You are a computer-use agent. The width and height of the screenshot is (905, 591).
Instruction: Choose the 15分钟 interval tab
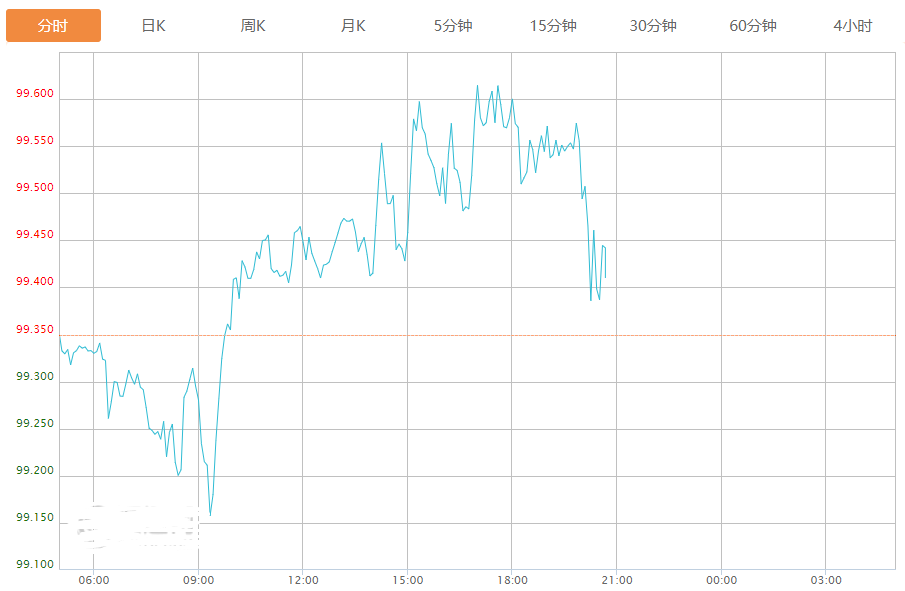(x=553, y=26)
